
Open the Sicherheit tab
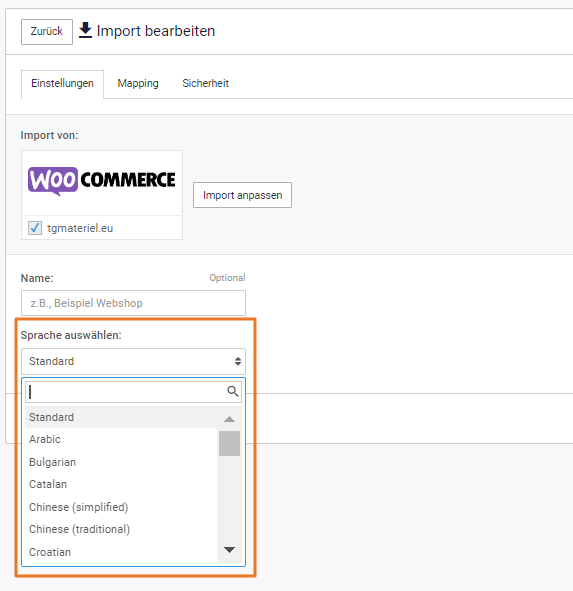(x=205, y=83)
